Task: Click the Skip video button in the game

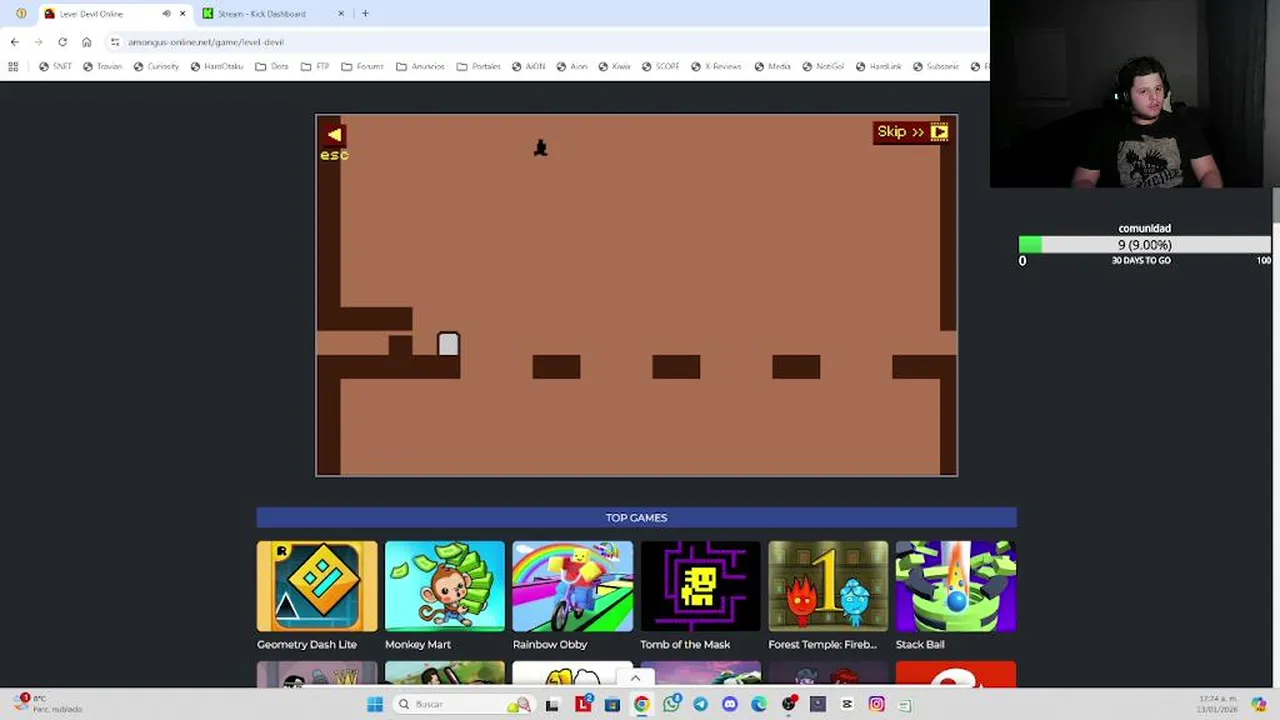Action: 911,132
